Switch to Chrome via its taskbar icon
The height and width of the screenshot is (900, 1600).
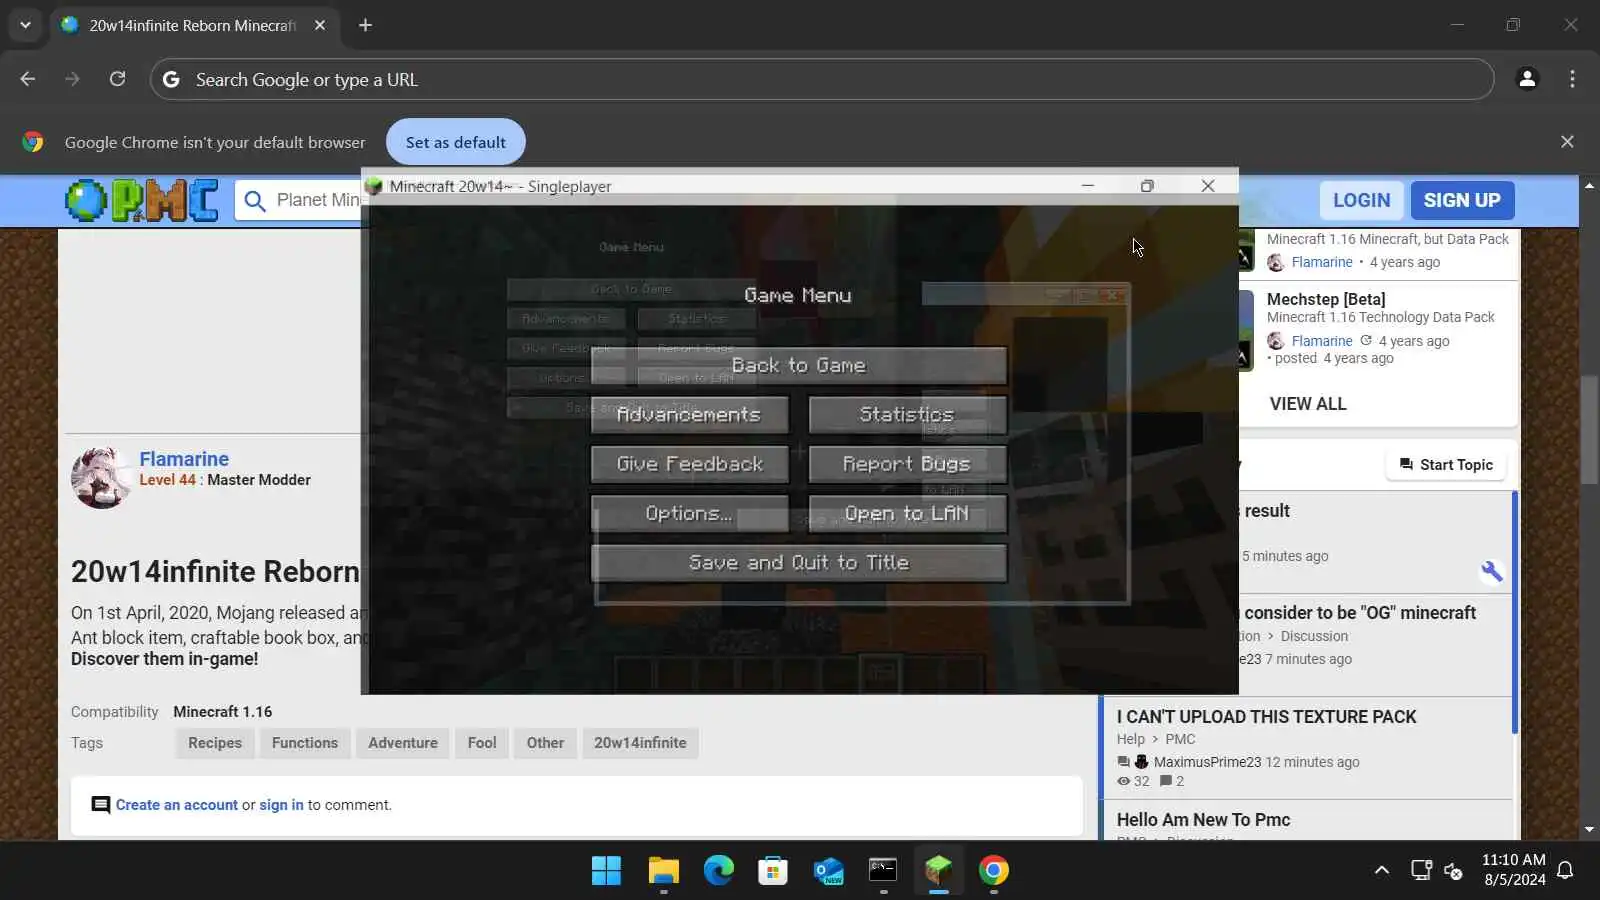(x=993, y=871)
